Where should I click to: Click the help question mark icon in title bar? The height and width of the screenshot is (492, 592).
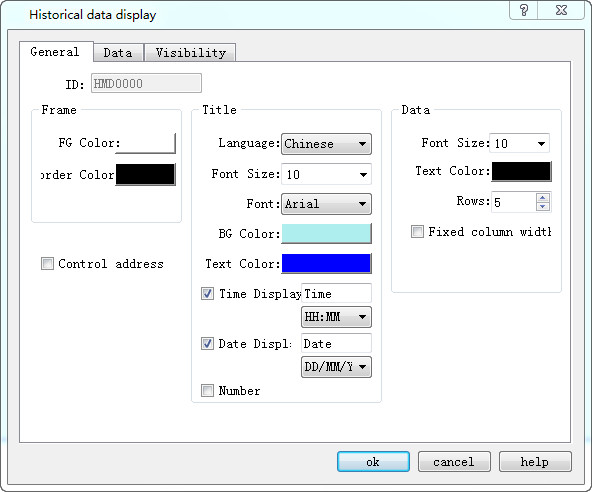pos(524,10)
